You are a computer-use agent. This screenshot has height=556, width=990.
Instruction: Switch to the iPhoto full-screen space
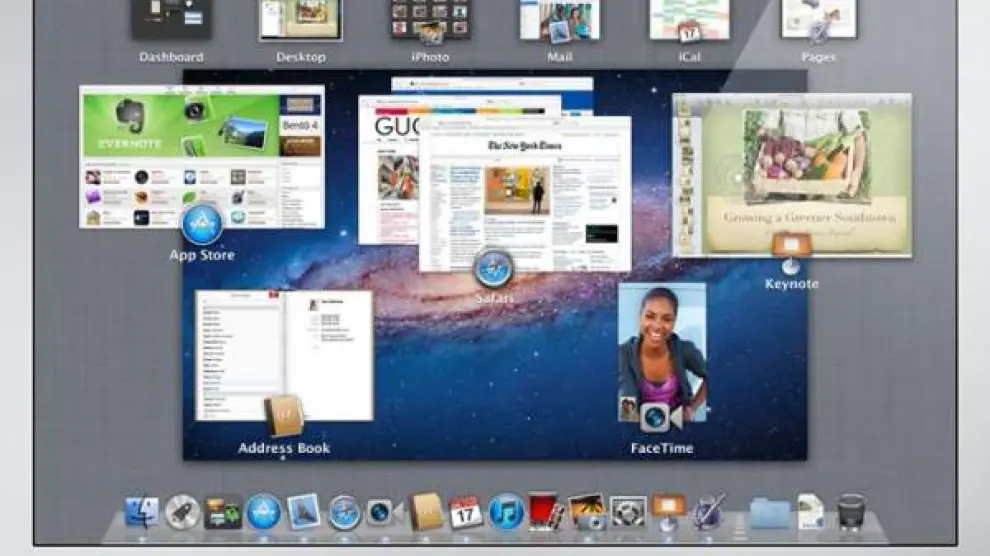coord(431,20)
